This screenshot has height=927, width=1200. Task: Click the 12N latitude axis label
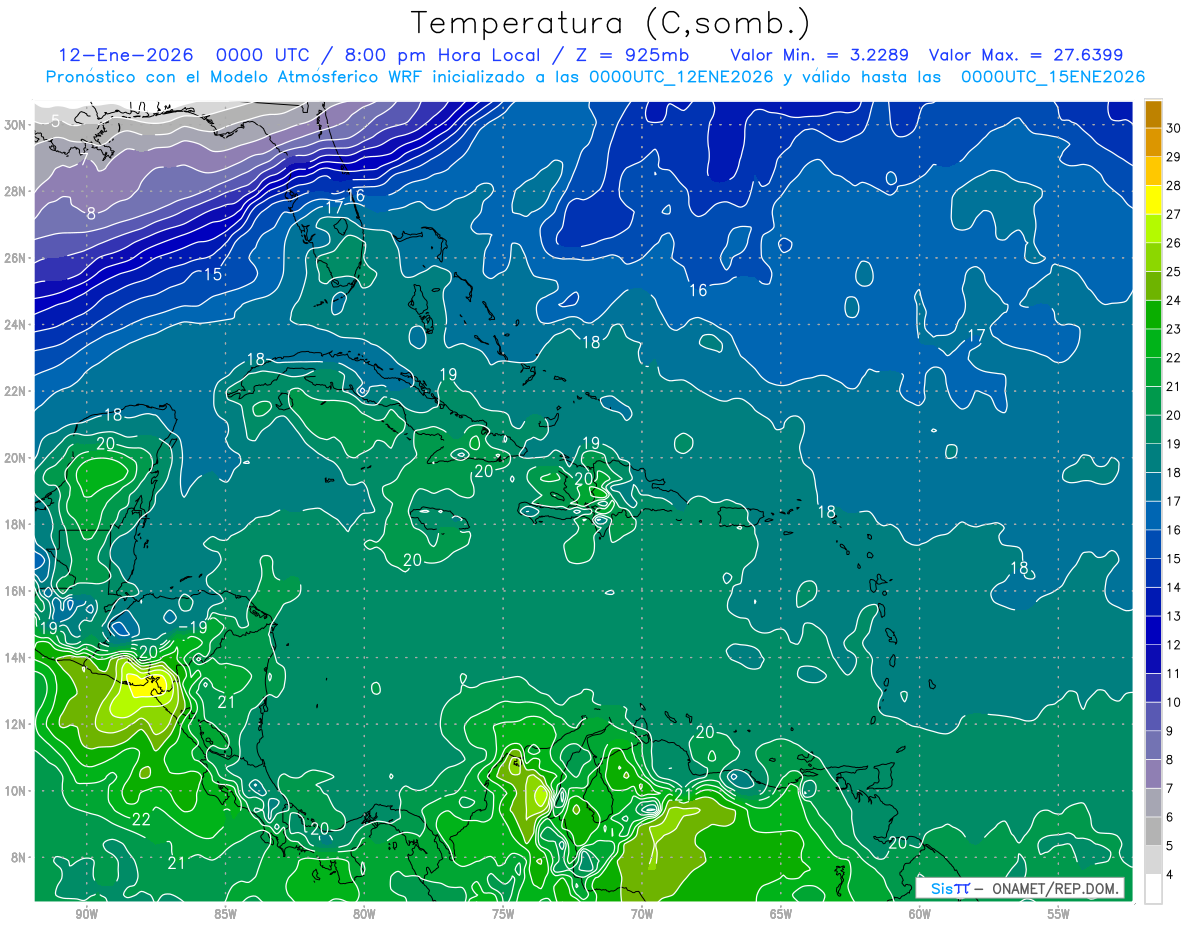point(16,724)
